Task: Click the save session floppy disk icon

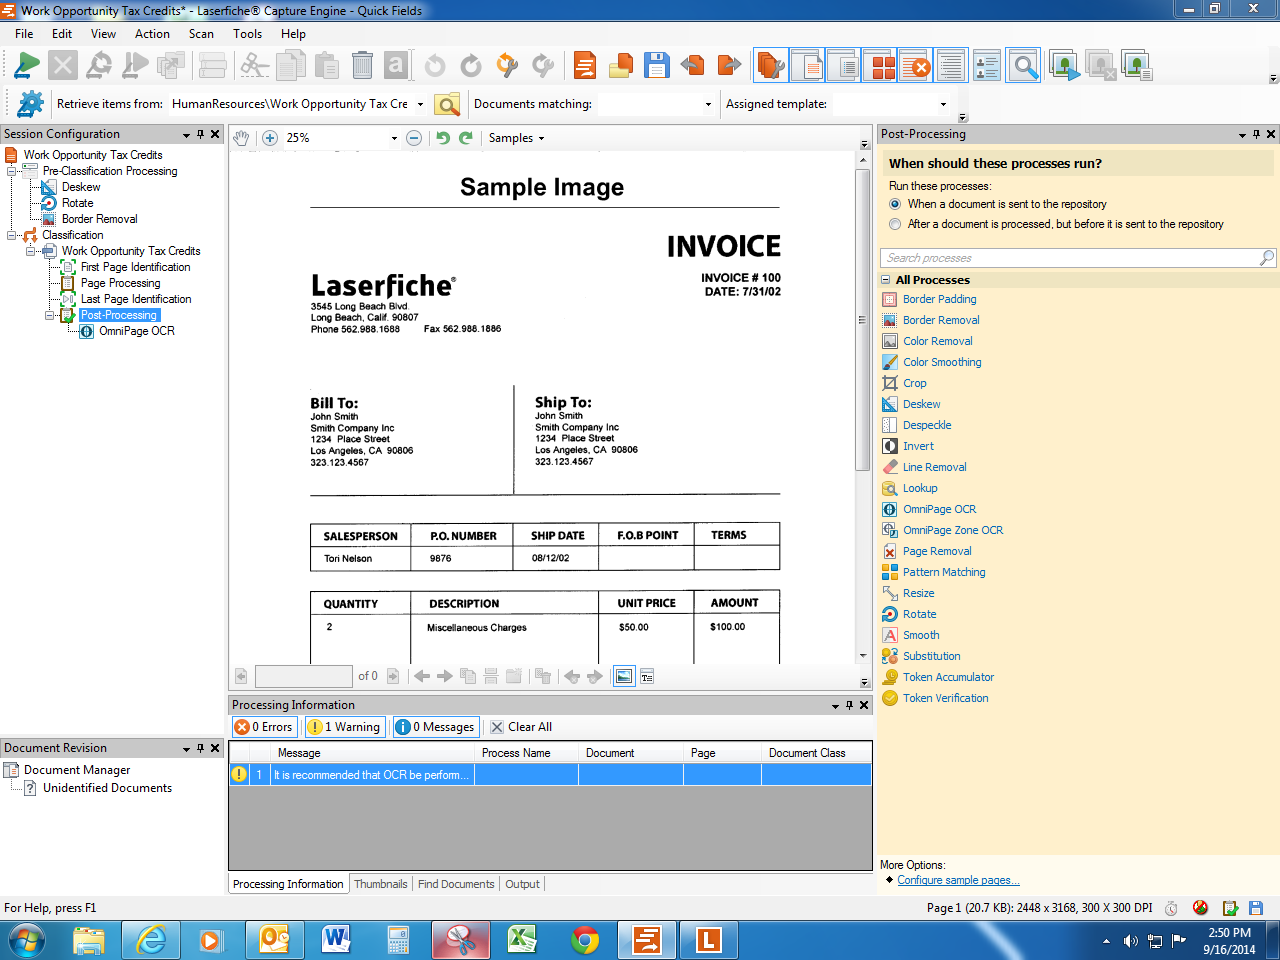Action: 656,66
